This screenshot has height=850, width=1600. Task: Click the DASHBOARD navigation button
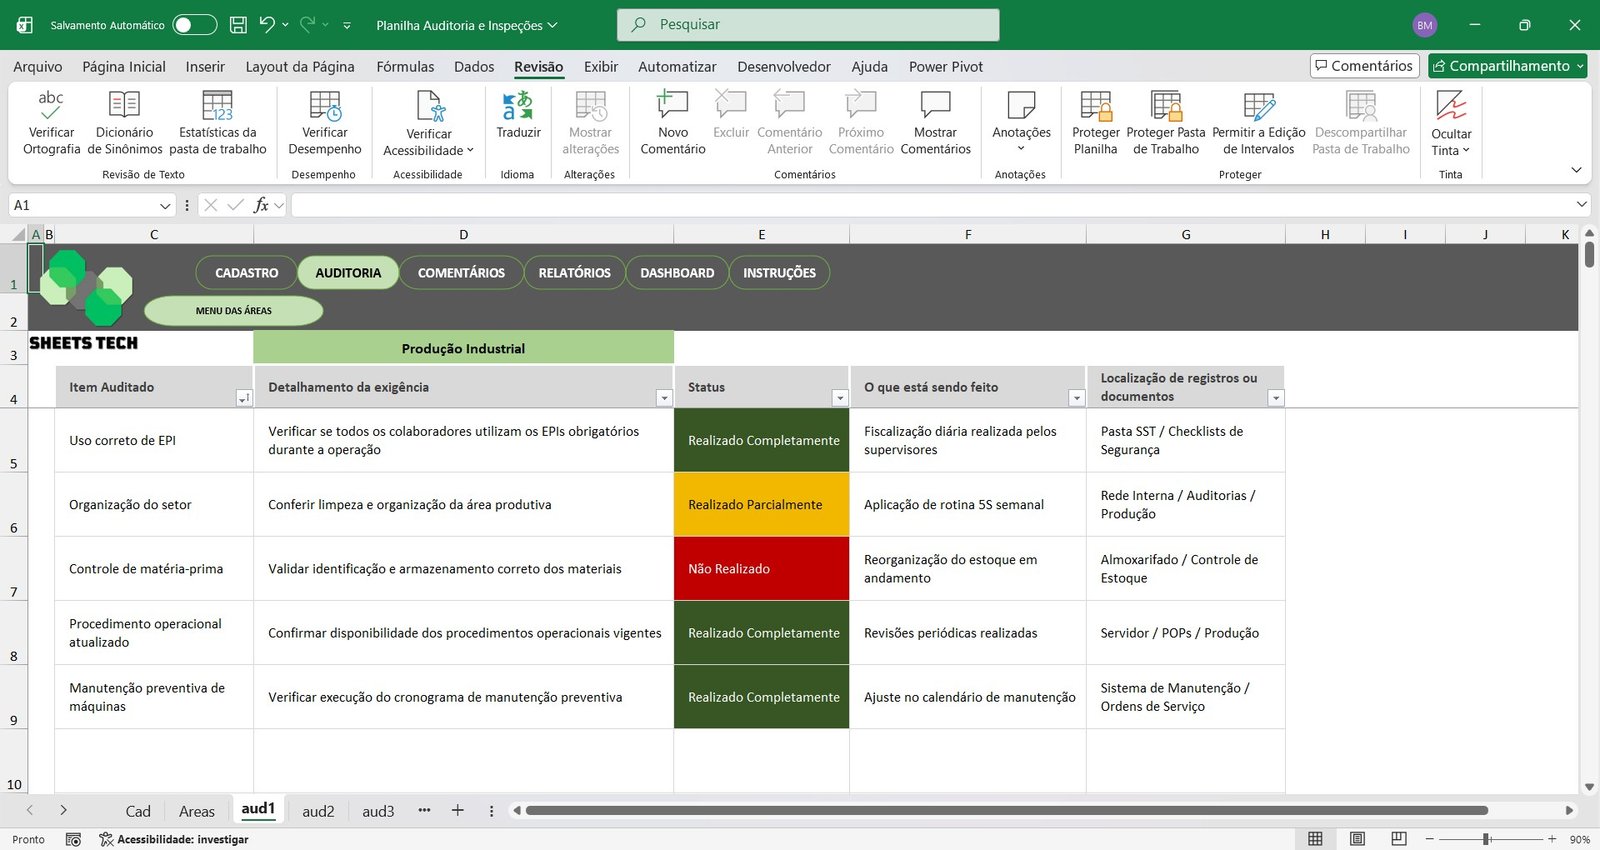[677, 273]
